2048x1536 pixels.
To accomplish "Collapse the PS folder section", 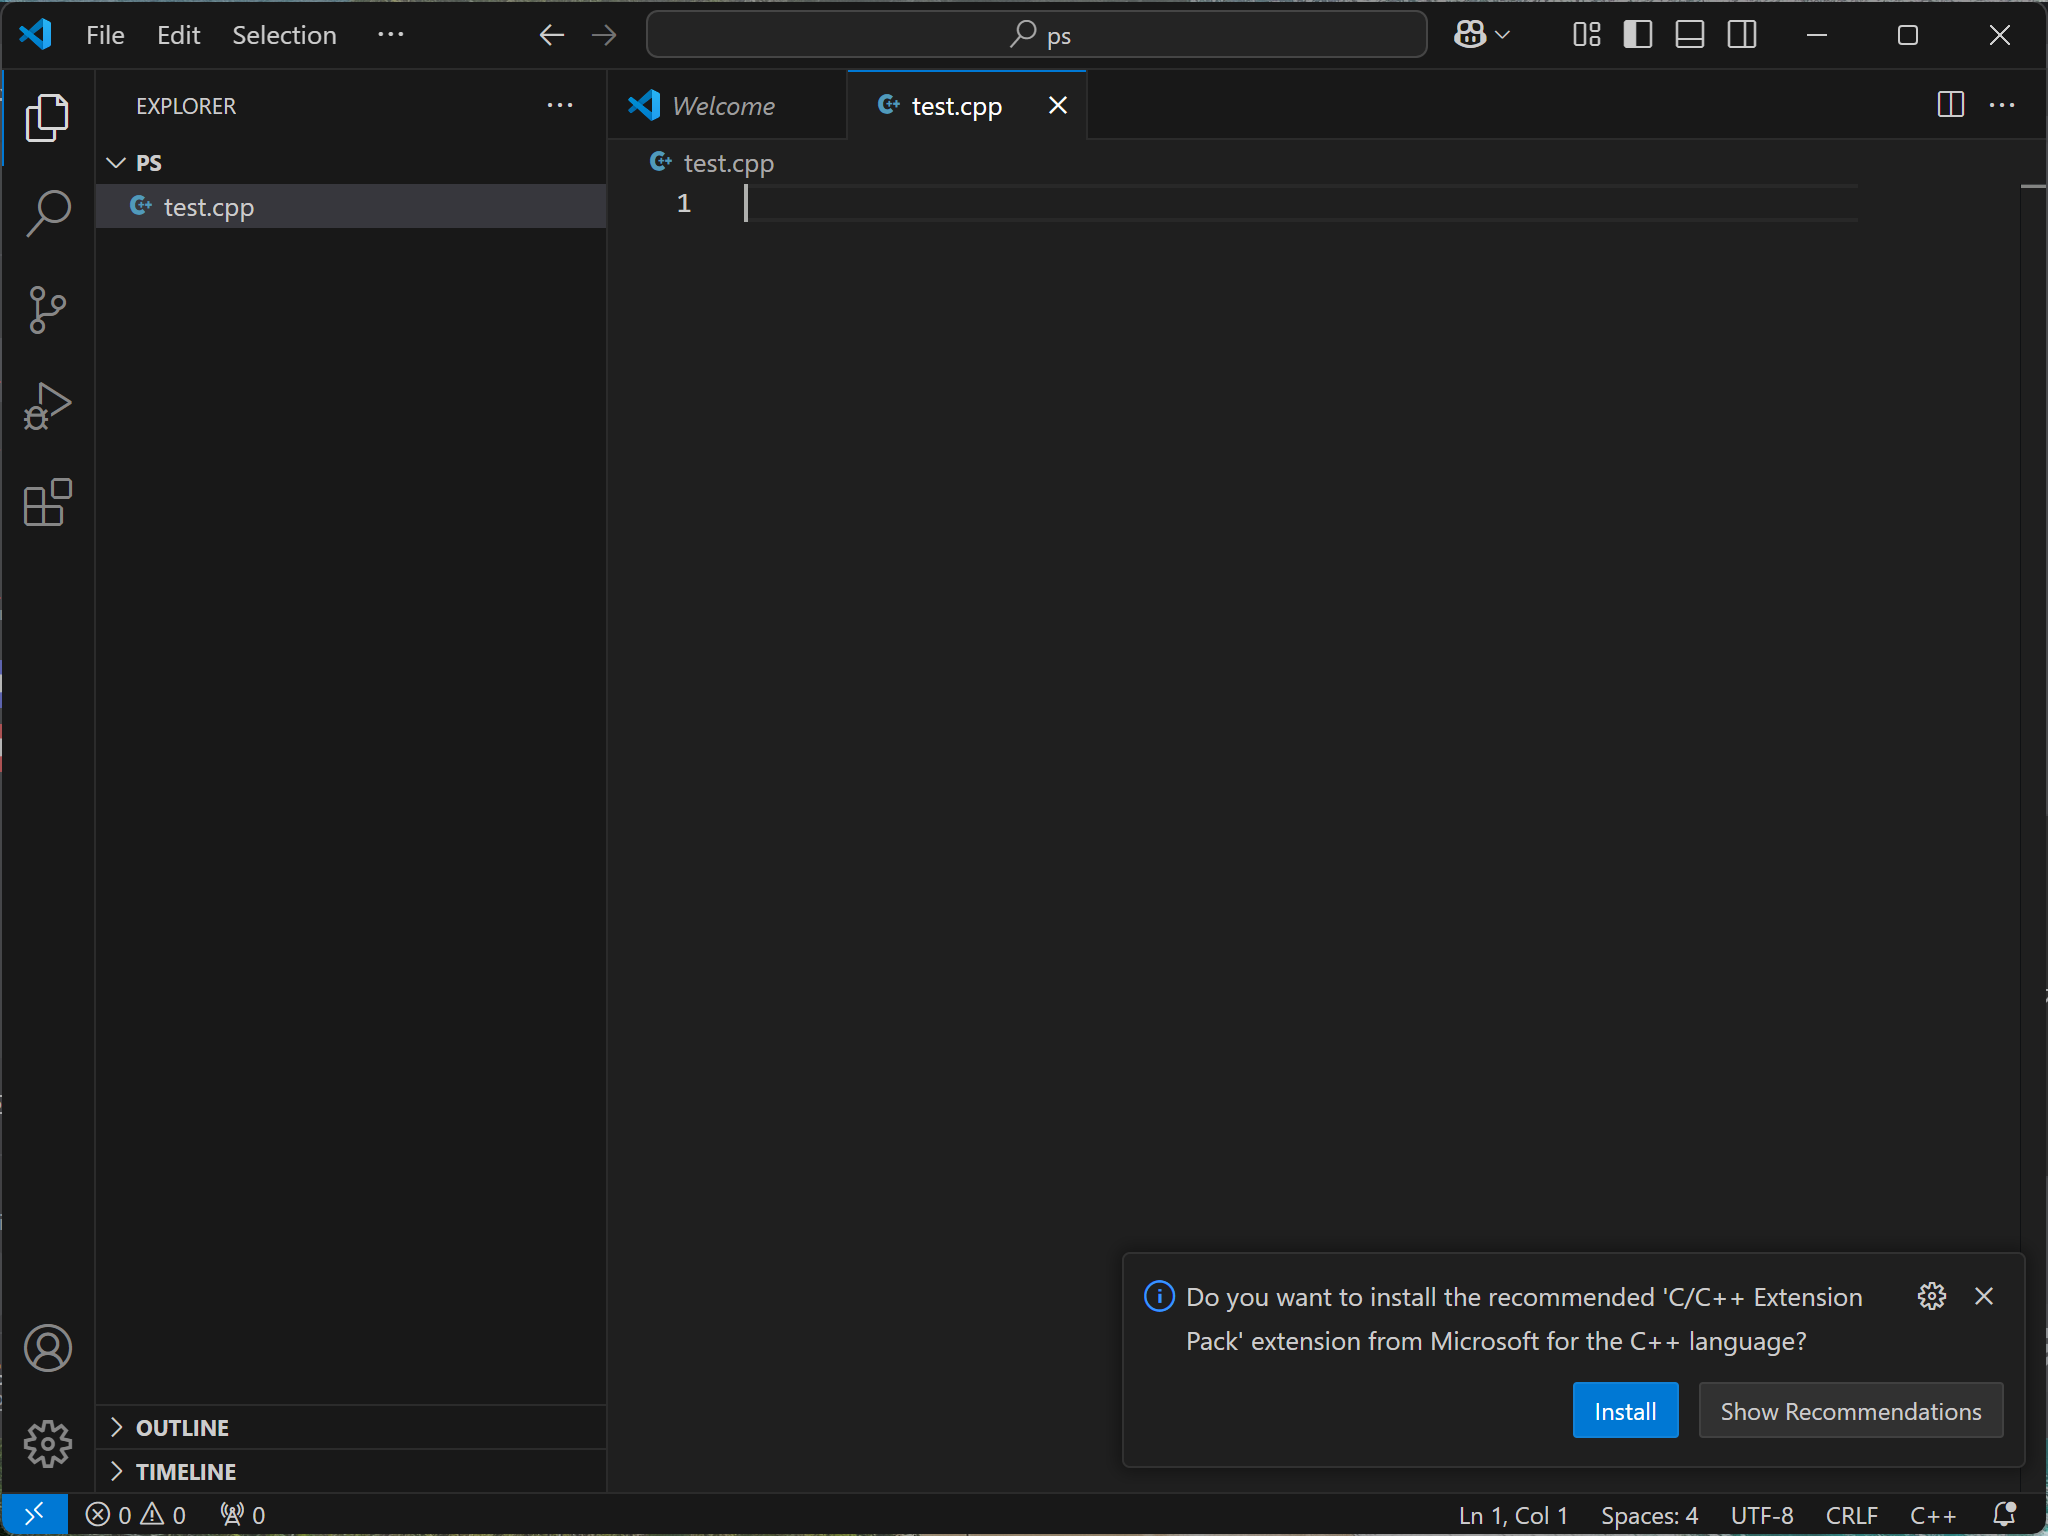I will [351, 162].
